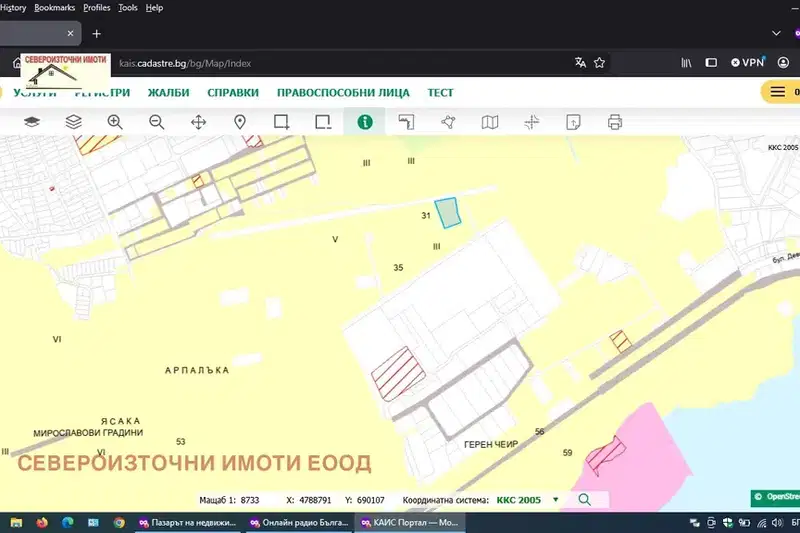
Task: Click the map label ГЕРЕН ЧЕИР
Action: click(x=491, y=444)
